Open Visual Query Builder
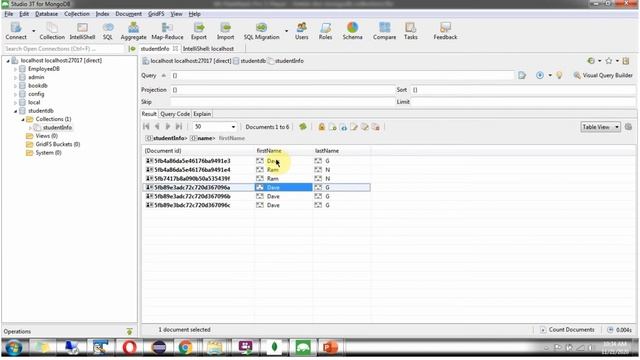This screenshot has width=640, height=360. [x=603, y=76]
